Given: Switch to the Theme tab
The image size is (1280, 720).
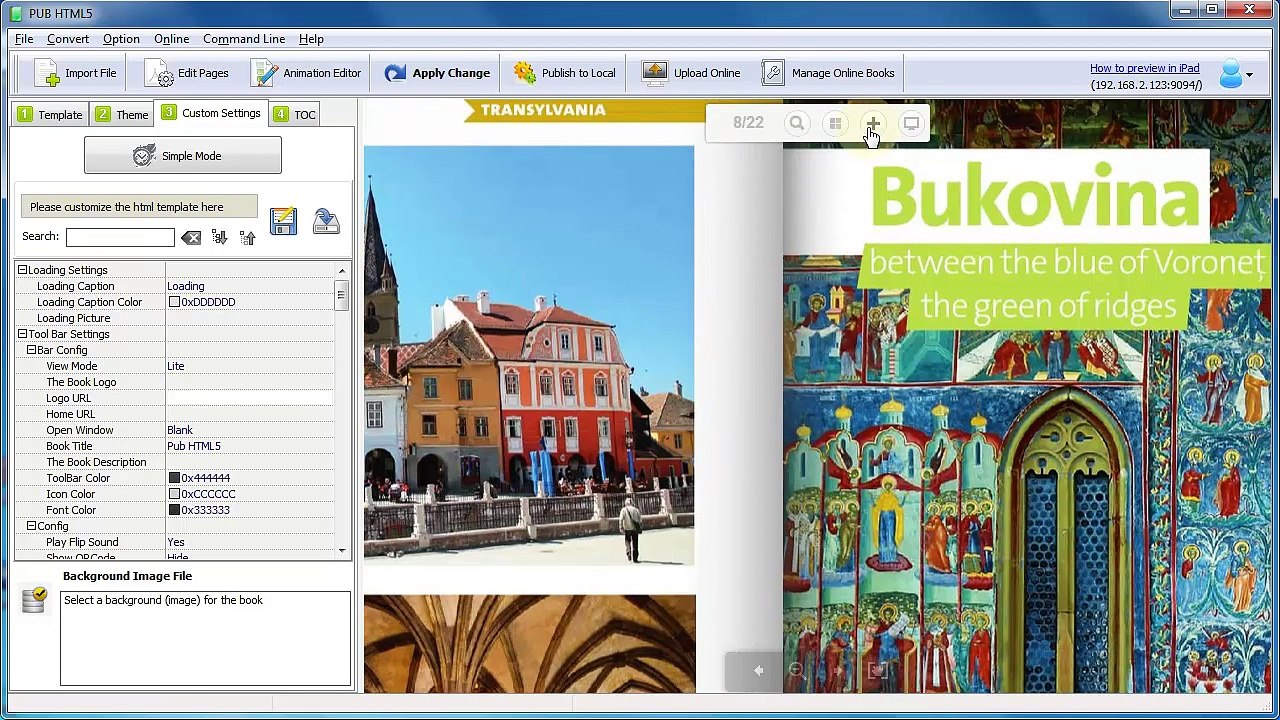Looking at the screenshot, I should (x=122, y=114).
